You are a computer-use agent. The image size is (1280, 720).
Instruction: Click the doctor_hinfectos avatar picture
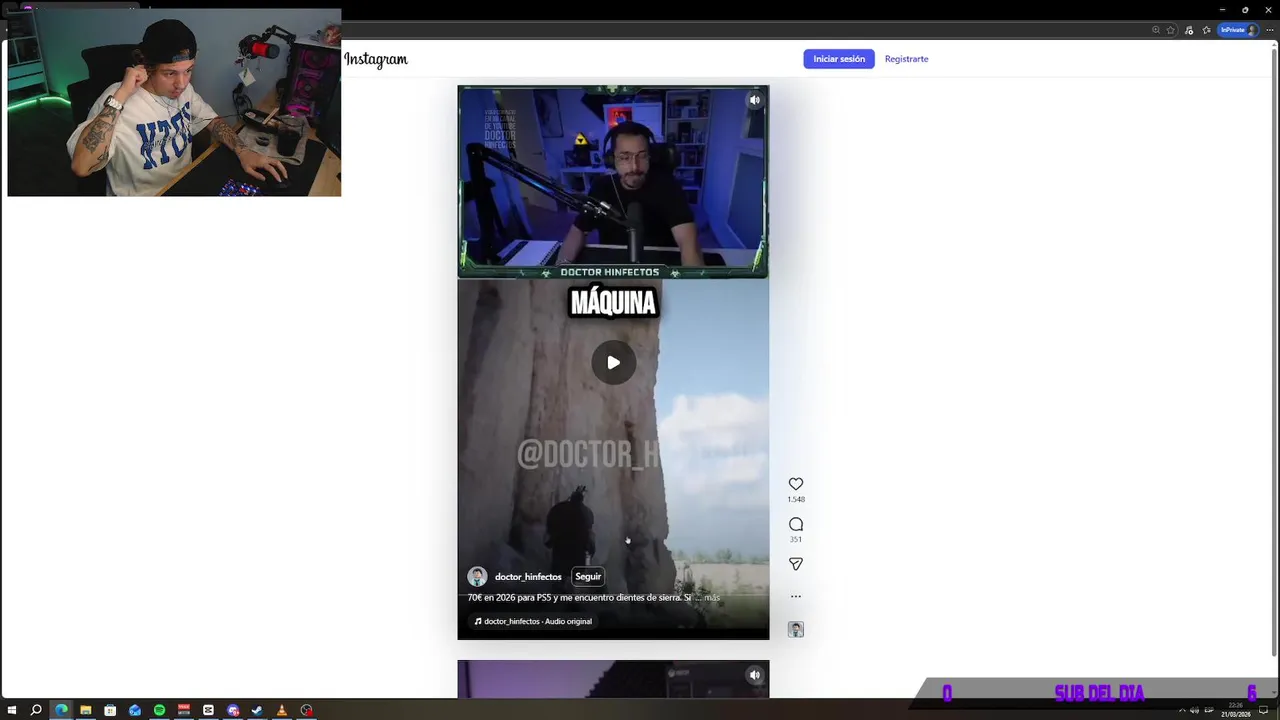click(478, 577)
